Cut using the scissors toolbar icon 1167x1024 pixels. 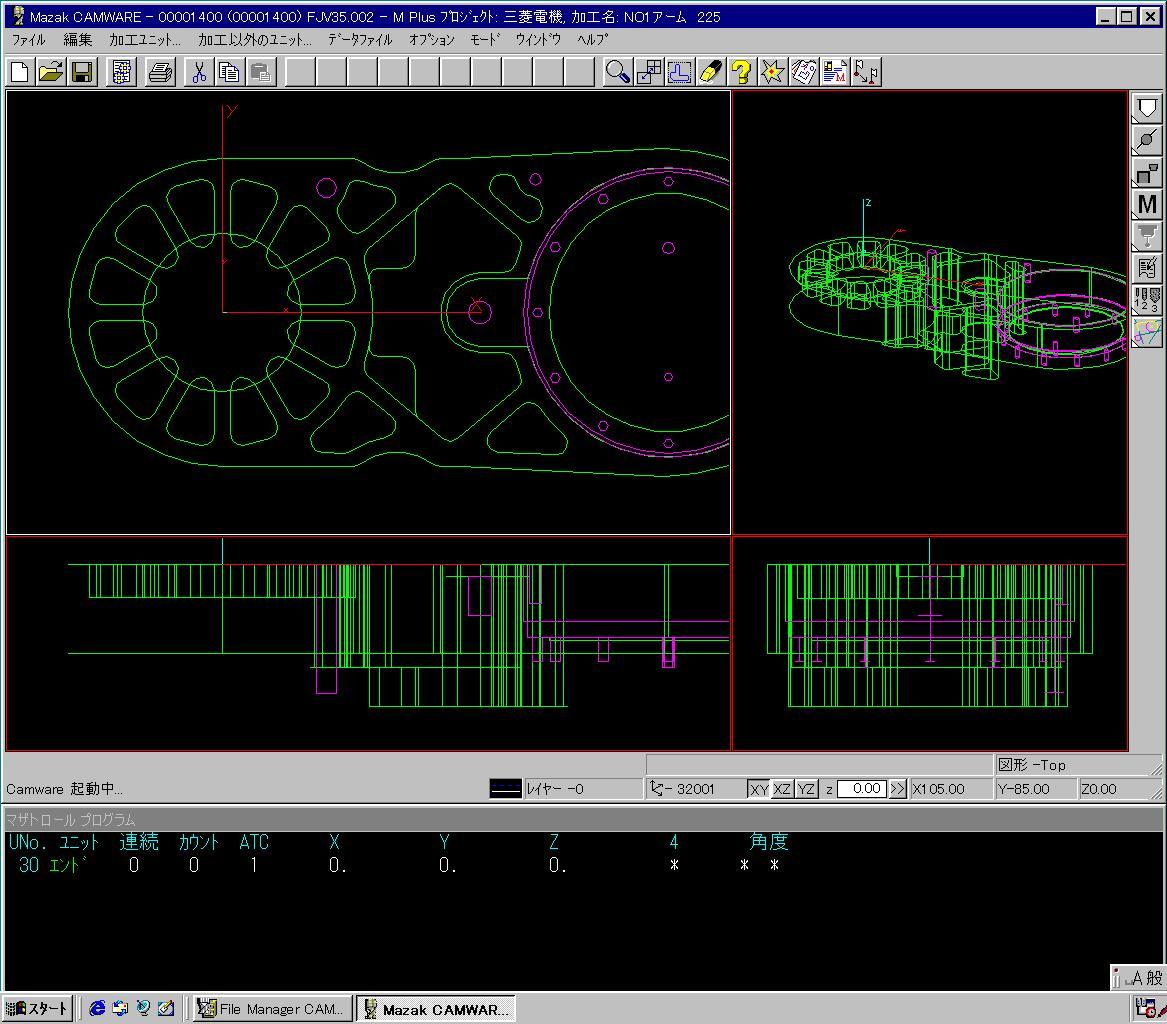(x=199, y=72)
